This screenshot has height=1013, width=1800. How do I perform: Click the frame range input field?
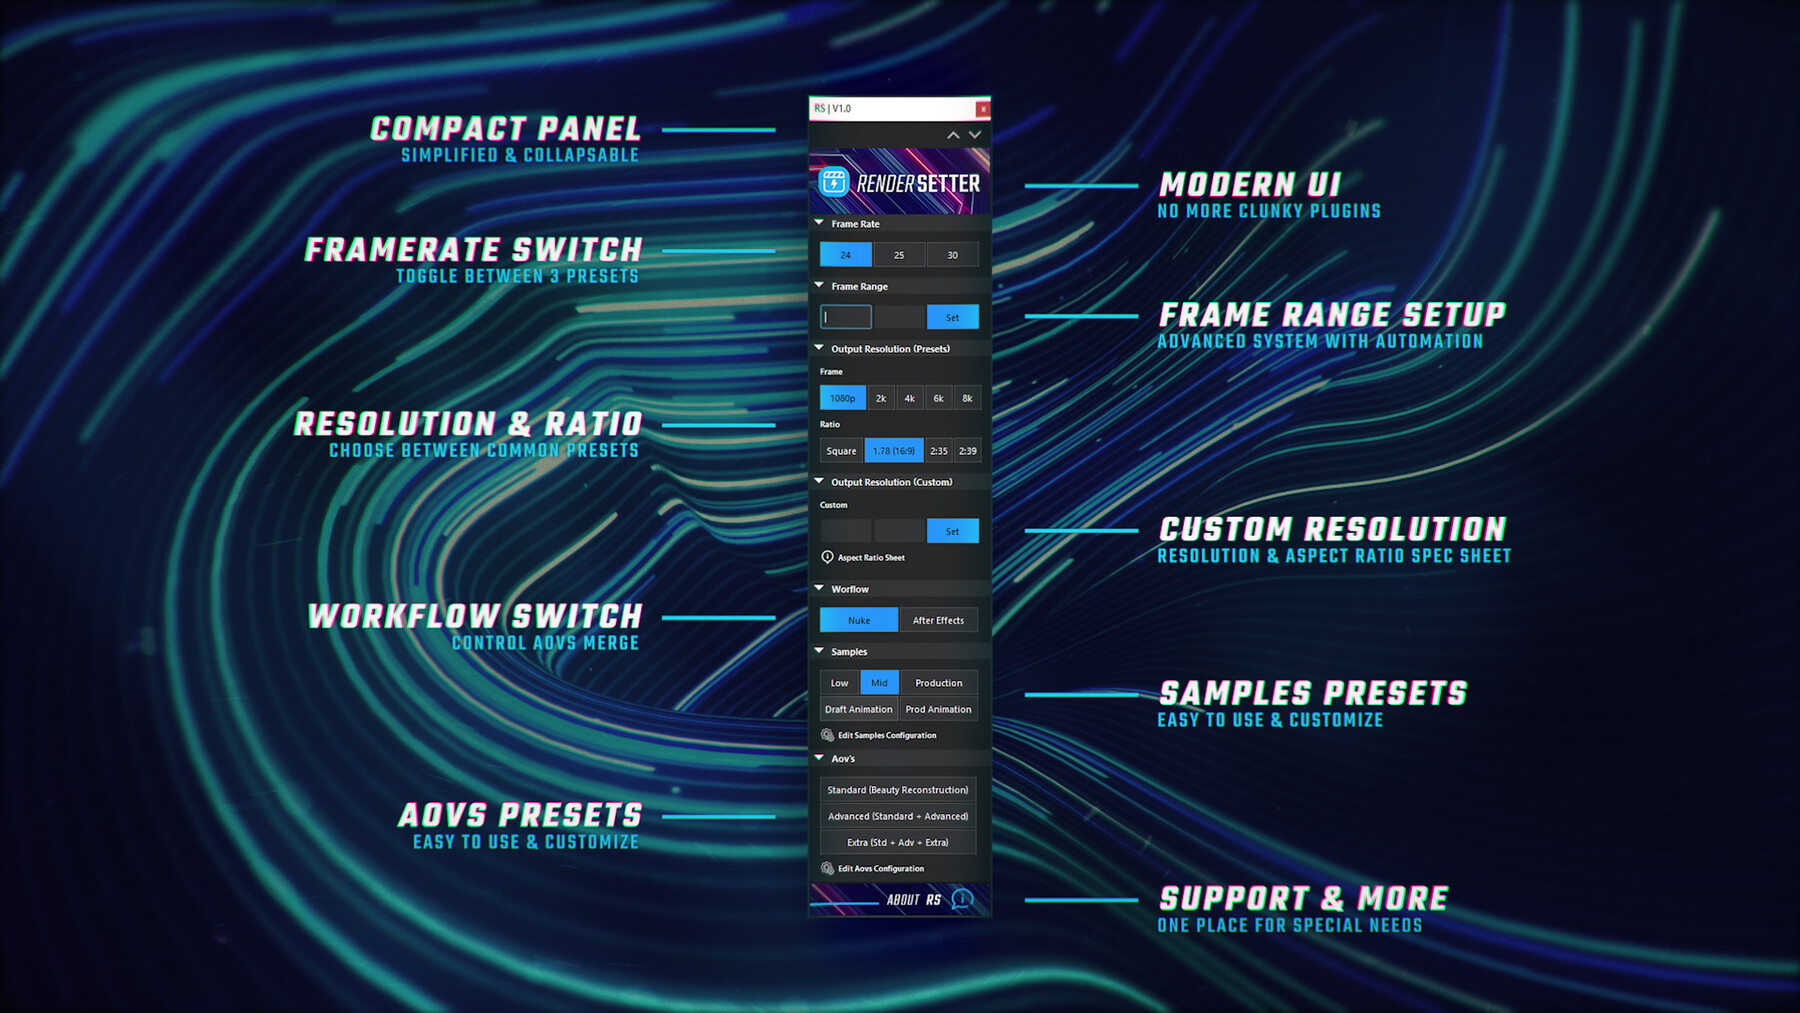[x=845, y=317]
